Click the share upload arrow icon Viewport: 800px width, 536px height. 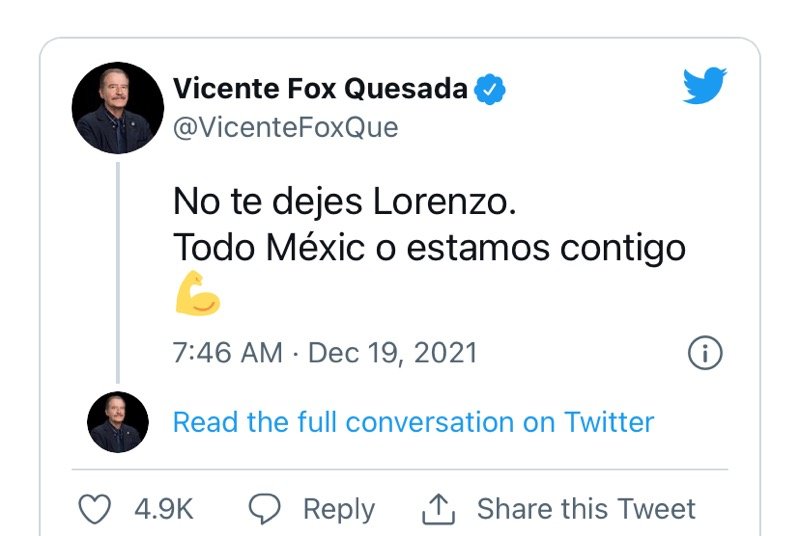[438, 509]
